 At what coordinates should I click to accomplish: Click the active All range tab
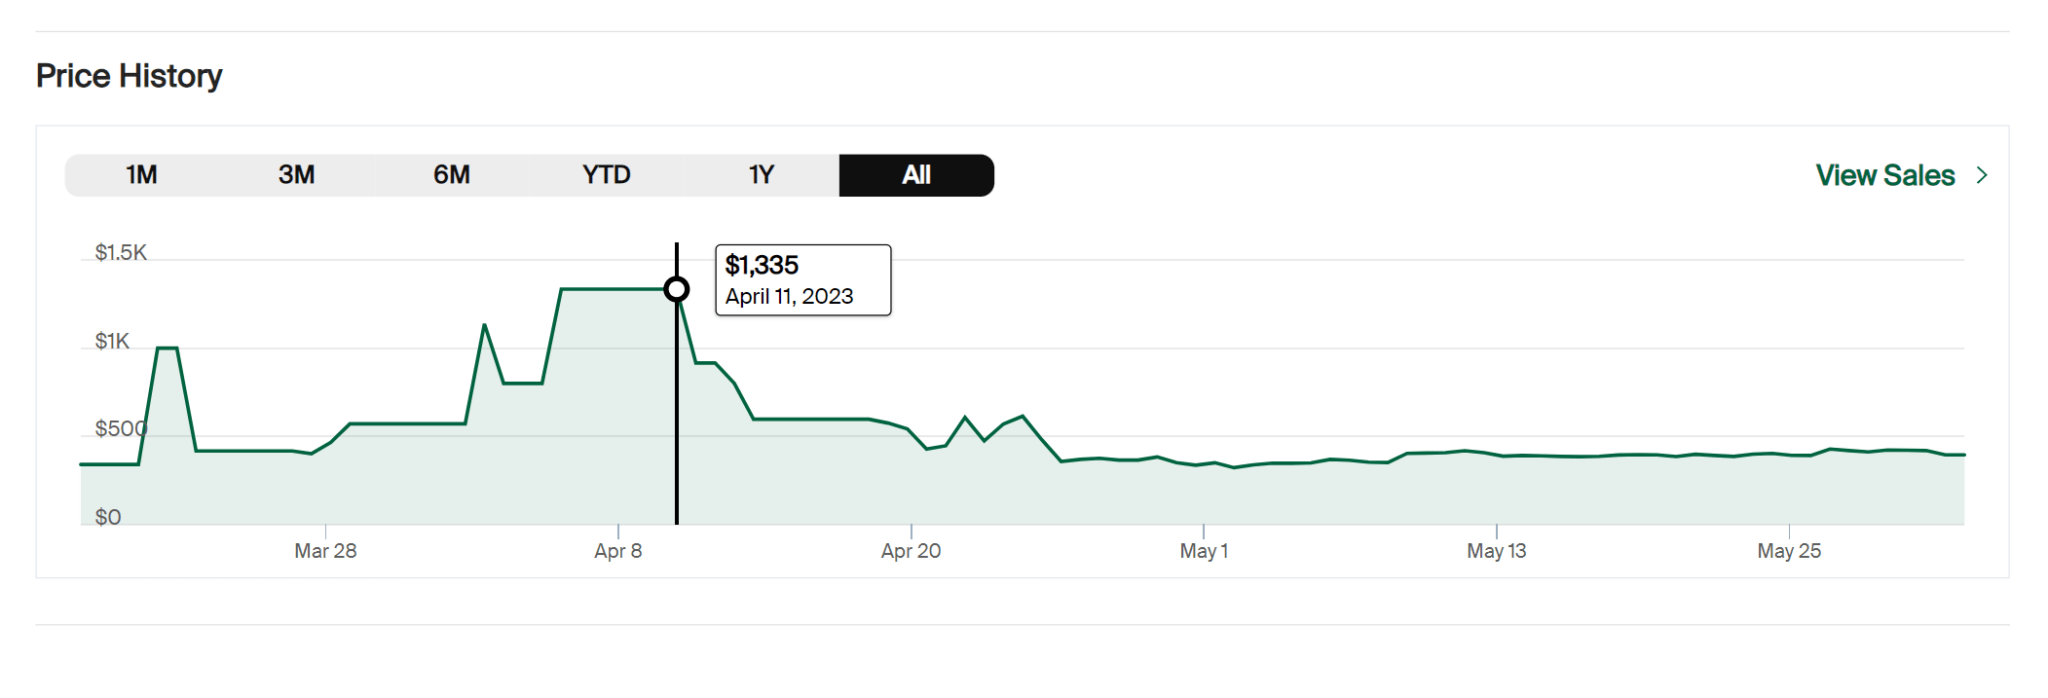[x=916, y=175]
